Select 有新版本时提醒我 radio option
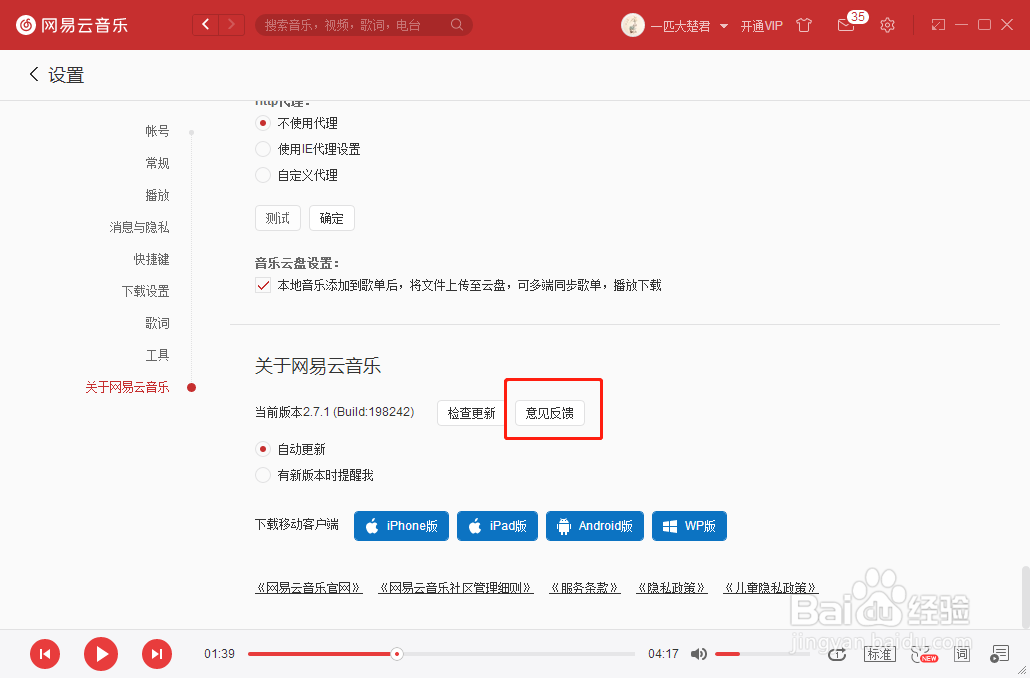1030x678 pixels. pyautogui.click(x=263, y=475)
